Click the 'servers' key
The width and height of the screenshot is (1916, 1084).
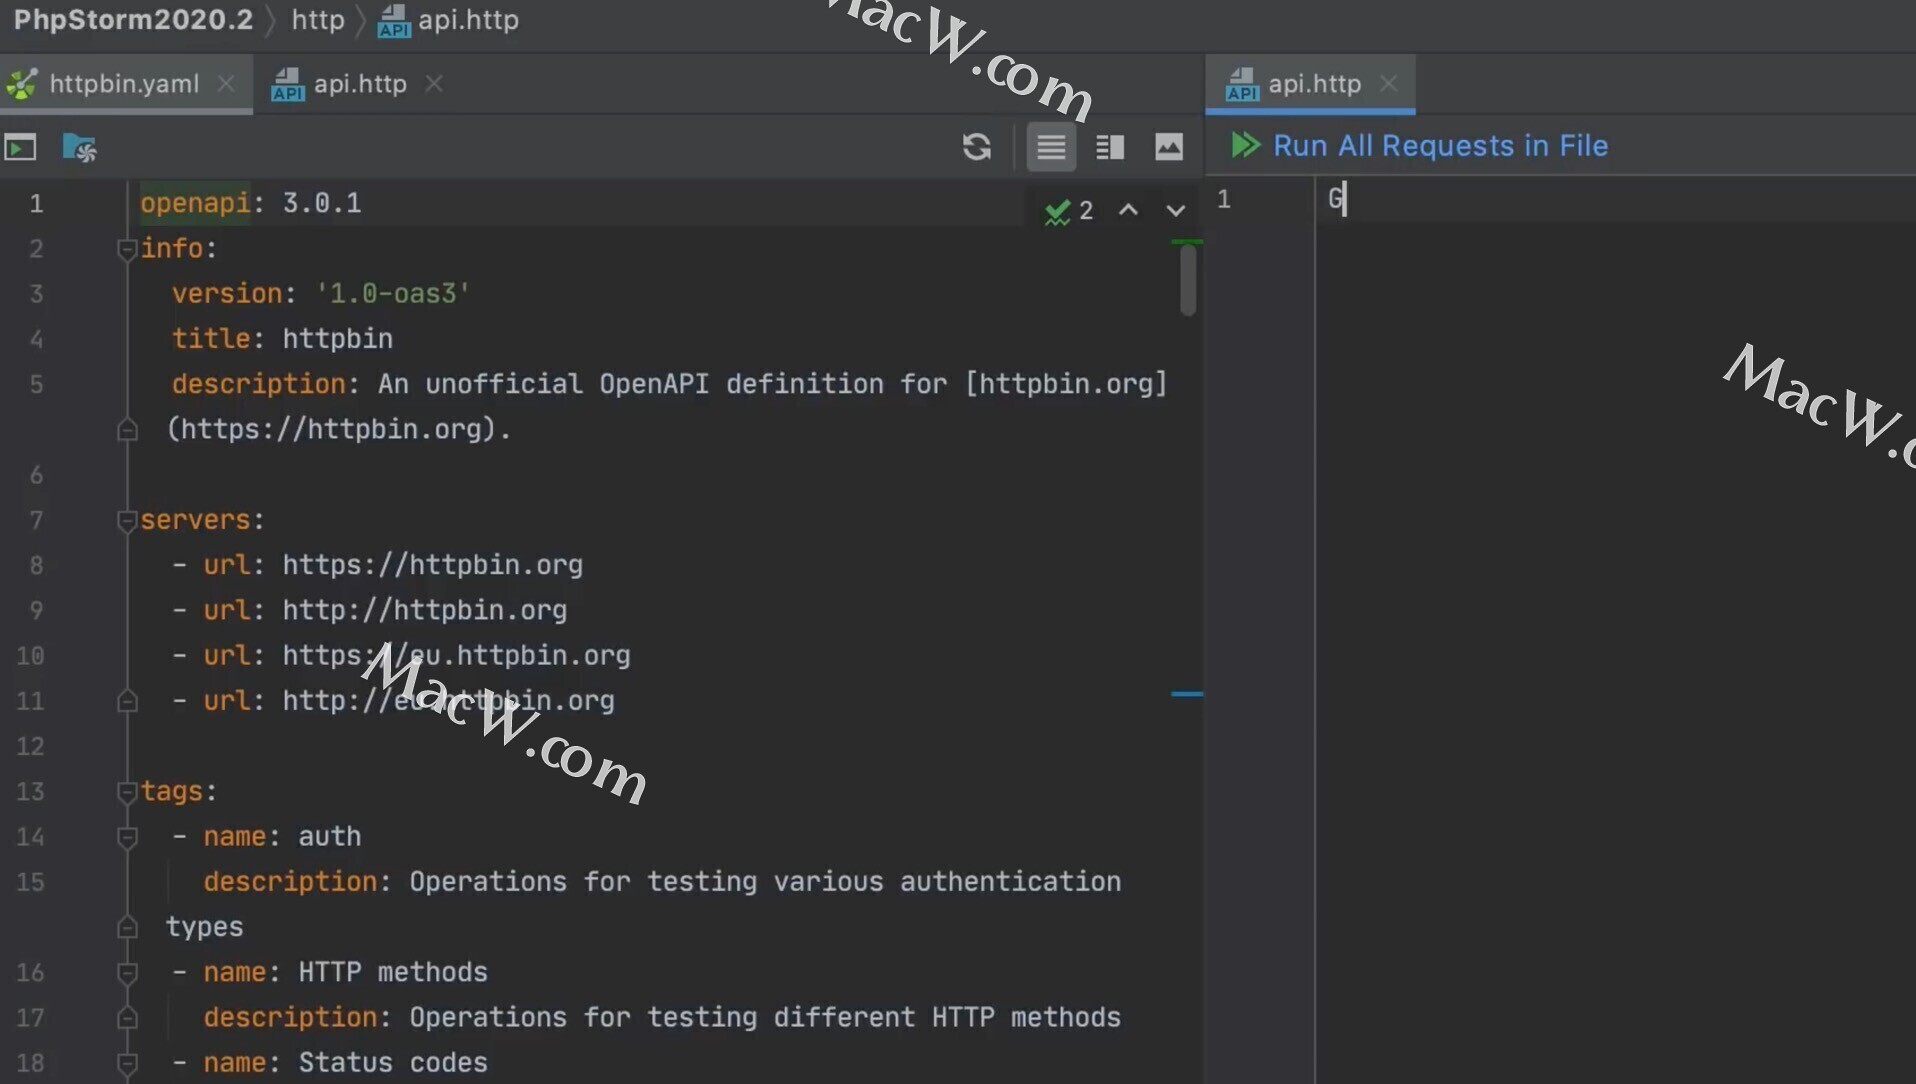click(195, 520)
